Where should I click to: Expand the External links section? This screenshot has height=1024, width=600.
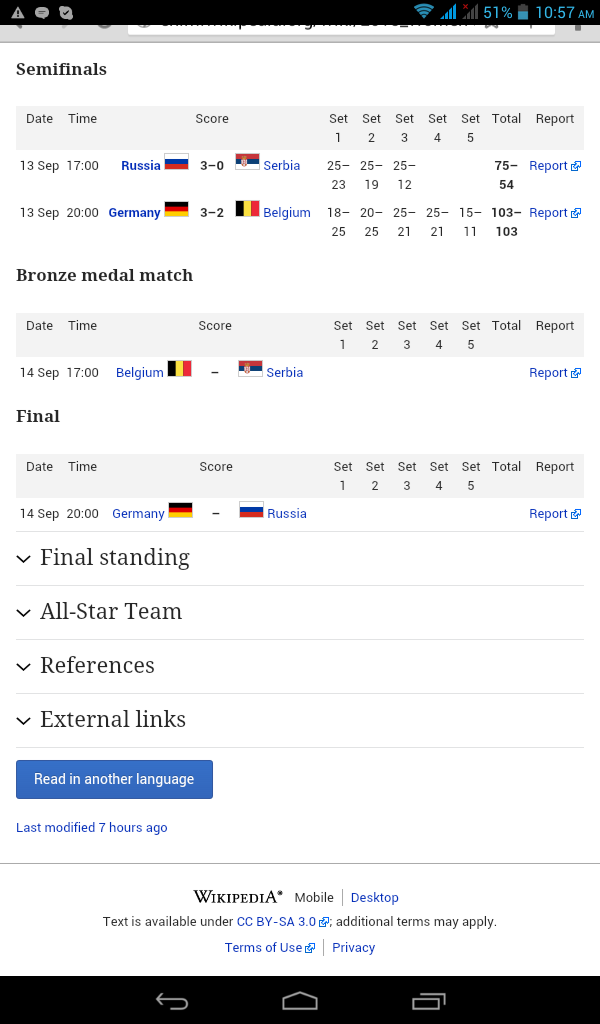[x=300, y=721]
